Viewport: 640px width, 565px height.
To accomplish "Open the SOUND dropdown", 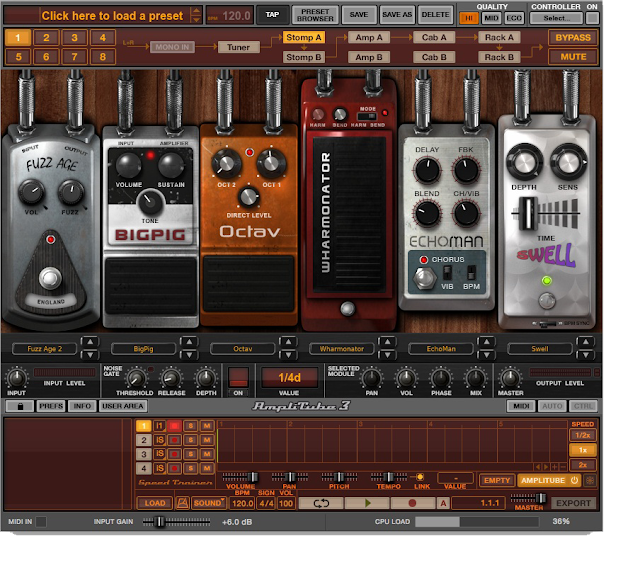I will pos(209,503).
